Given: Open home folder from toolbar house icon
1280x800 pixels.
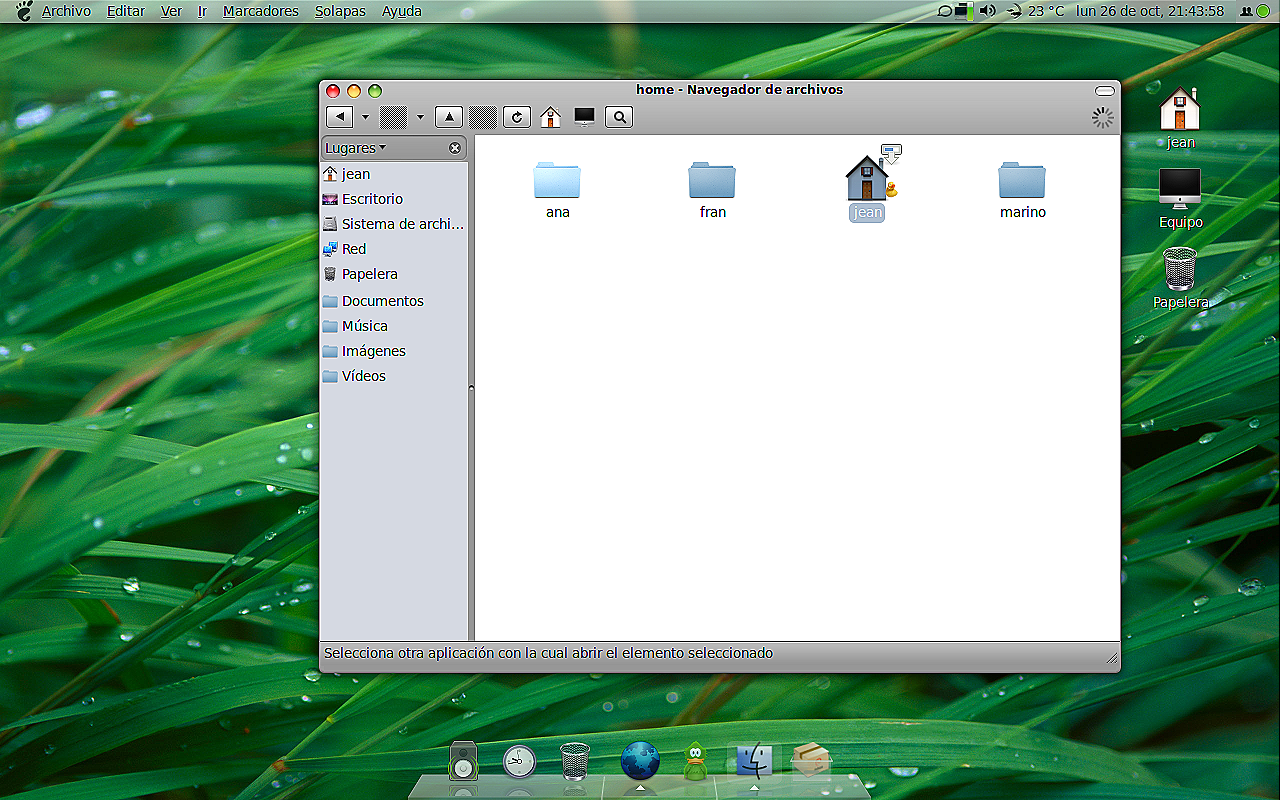Looking at the screenshot, I should pyautogui.click(x=550, y=117).
